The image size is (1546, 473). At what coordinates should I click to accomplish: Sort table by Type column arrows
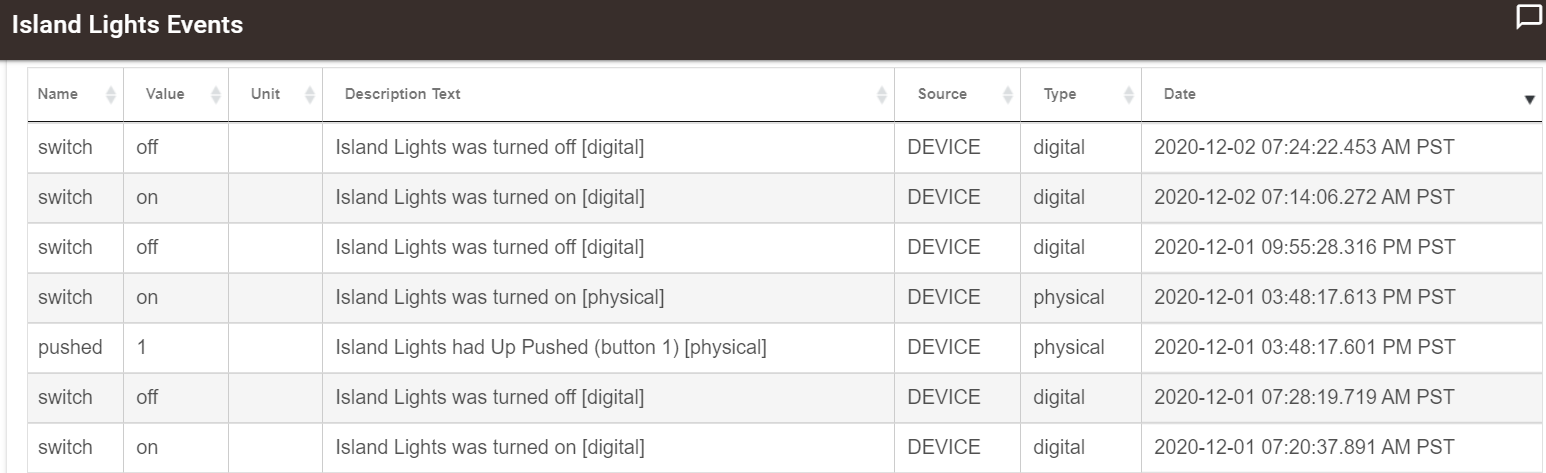pos(1128,94)
